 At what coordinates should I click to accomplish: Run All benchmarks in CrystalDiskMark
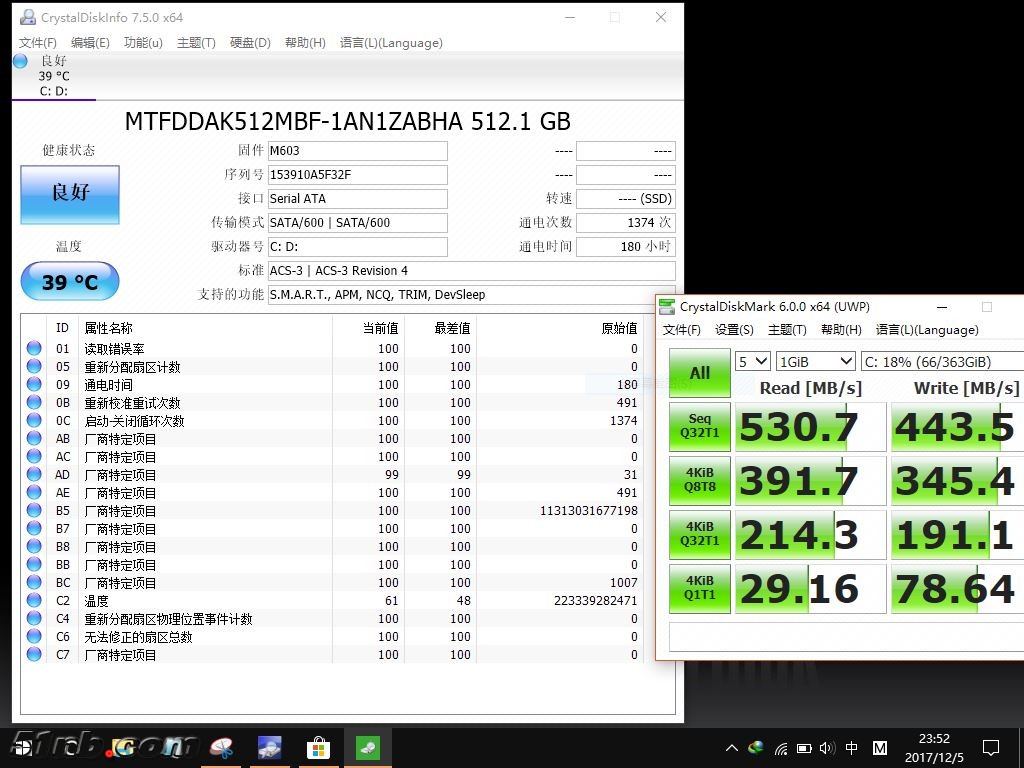coord(699,373)
